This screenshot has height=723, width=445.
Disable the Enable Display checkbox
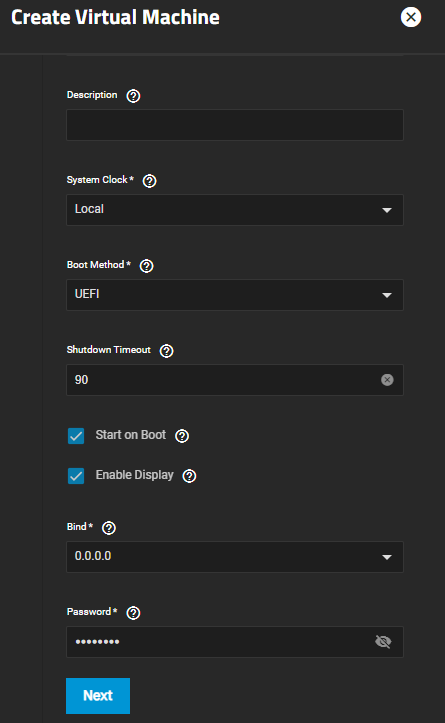tap(76, 476)
